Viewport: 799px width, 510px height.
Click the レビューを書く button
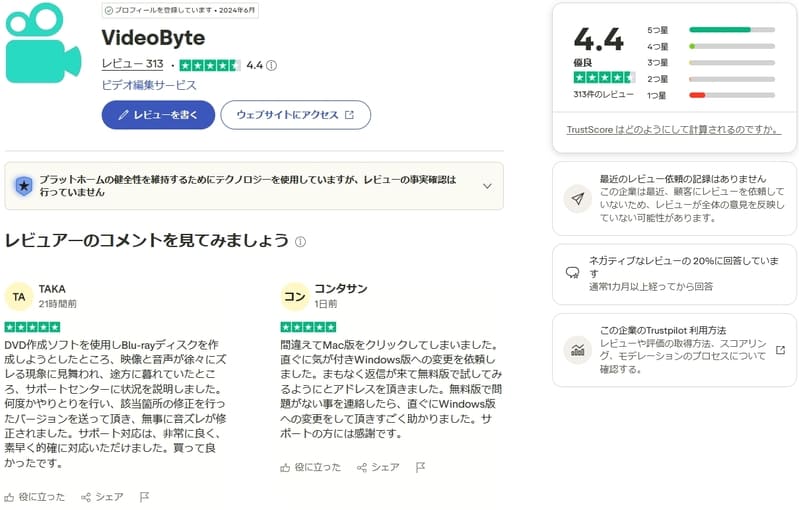click(x=158, y=115)
